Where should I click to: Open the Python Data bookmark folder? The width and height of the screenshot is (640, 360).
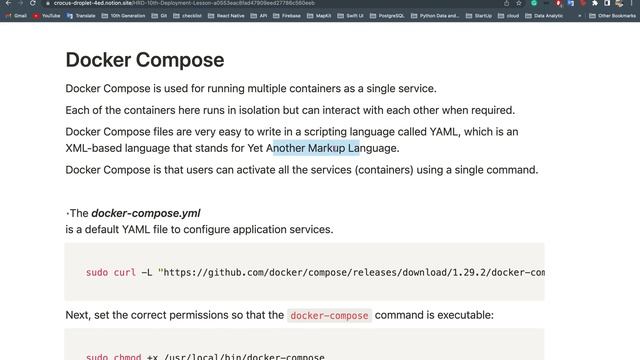coord(435,16)
